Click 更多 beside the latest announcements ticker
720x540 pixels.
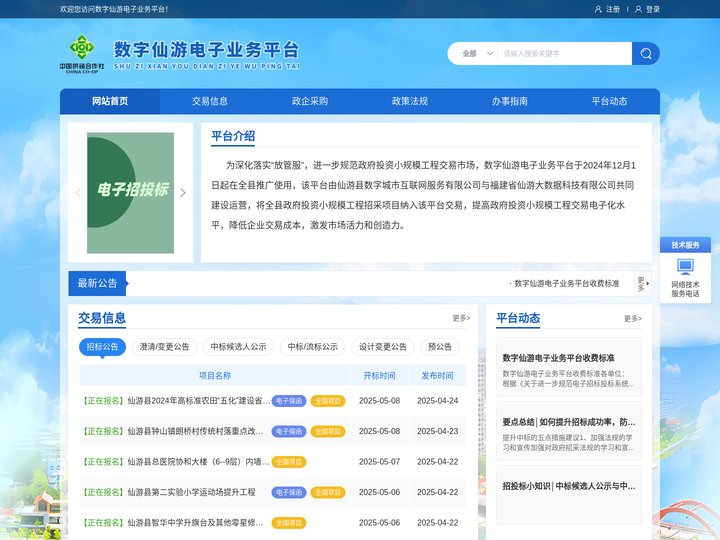(643, 283)
